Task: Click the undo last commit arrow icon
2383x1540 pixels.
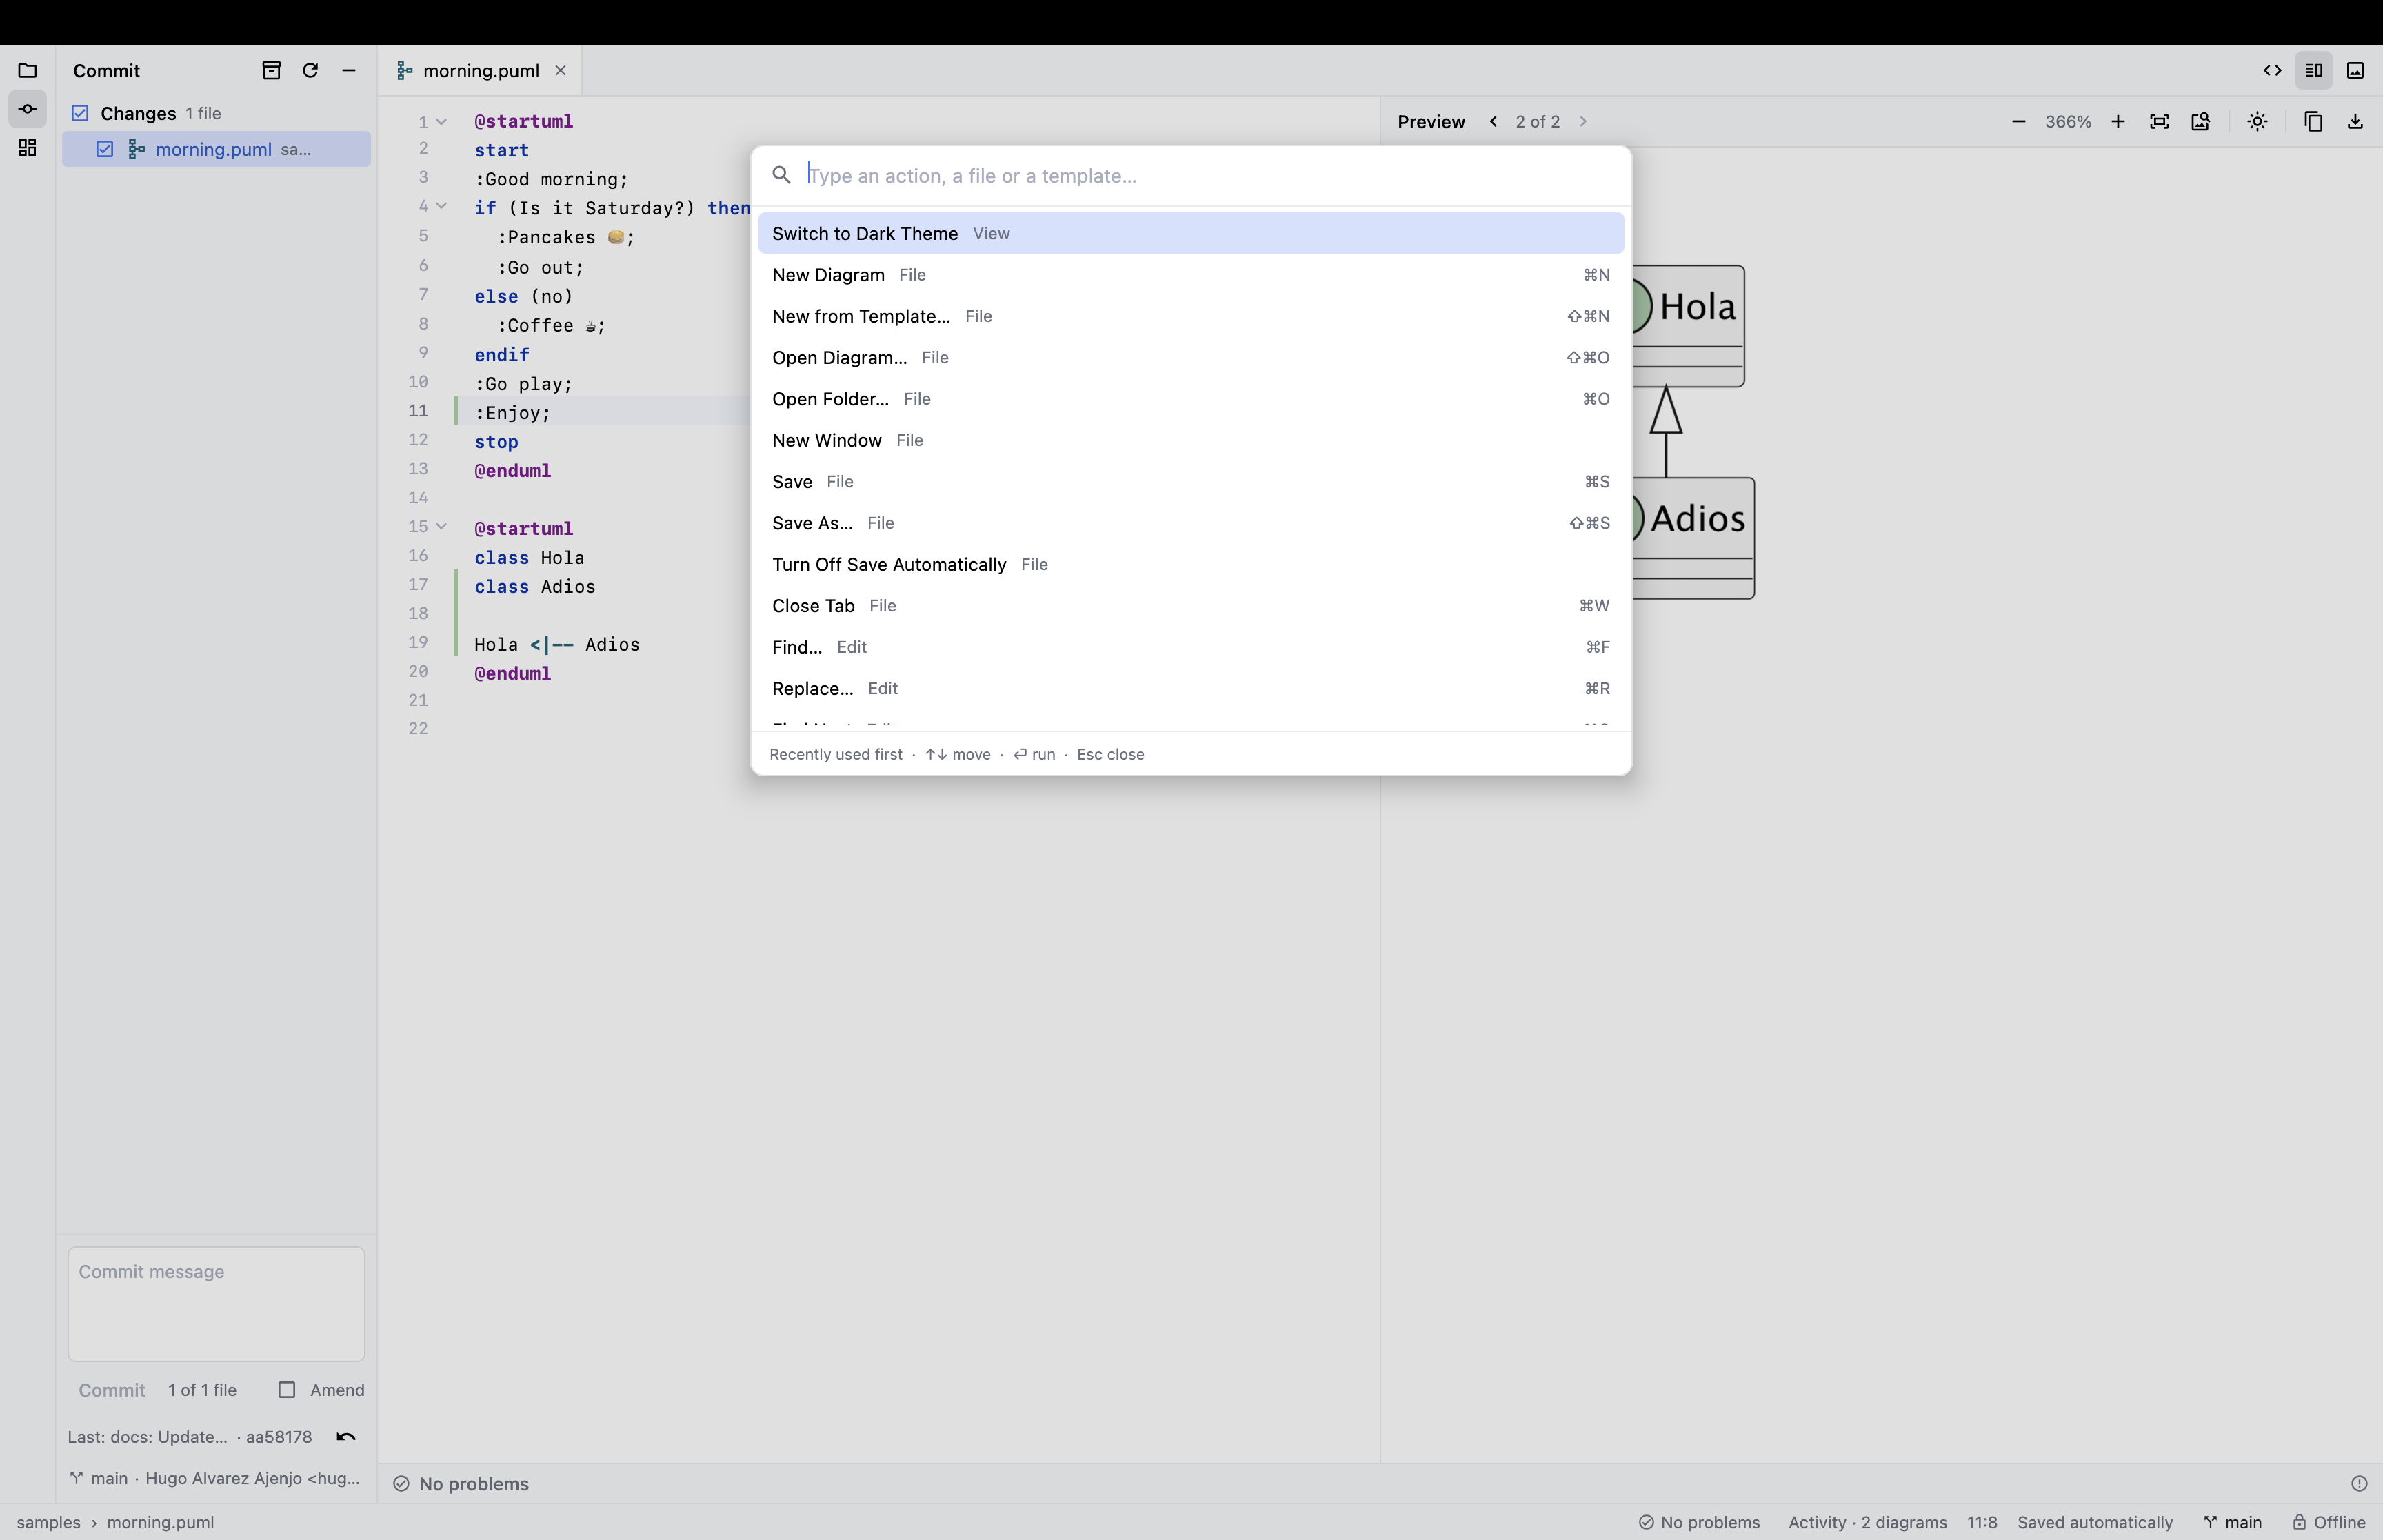Action: click(346, 1437)
